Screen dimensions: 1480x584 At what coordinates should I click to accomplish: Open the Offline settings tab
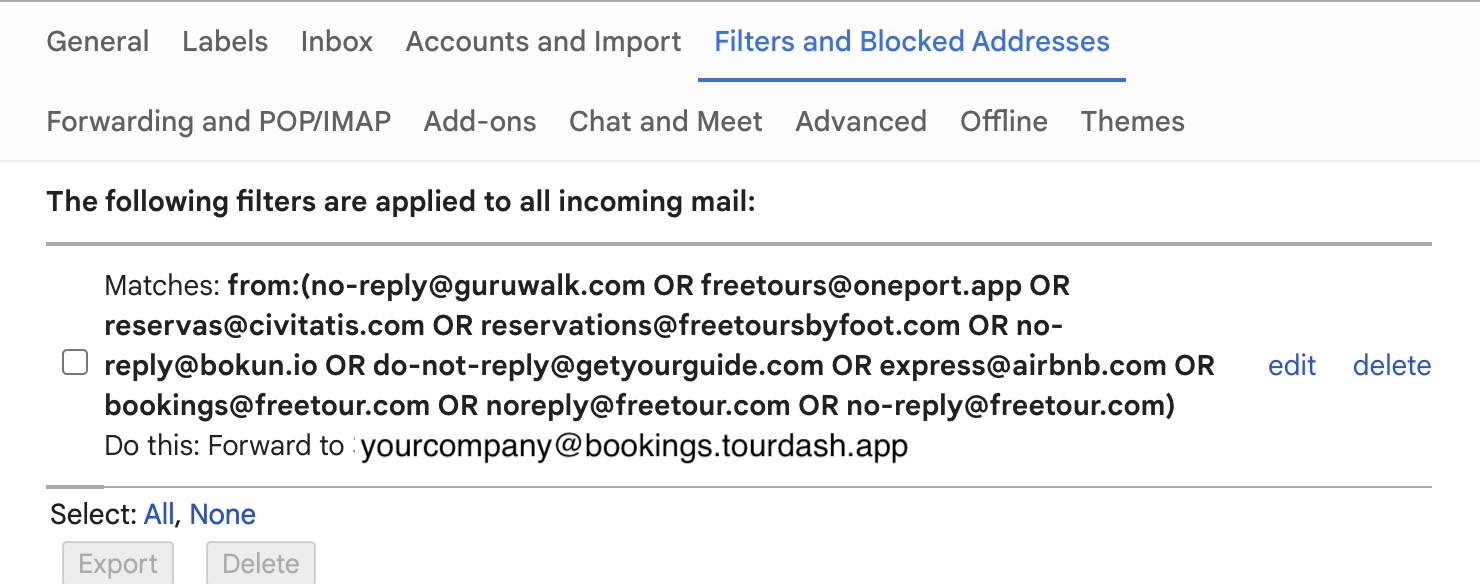click(x=1004, y=122)
